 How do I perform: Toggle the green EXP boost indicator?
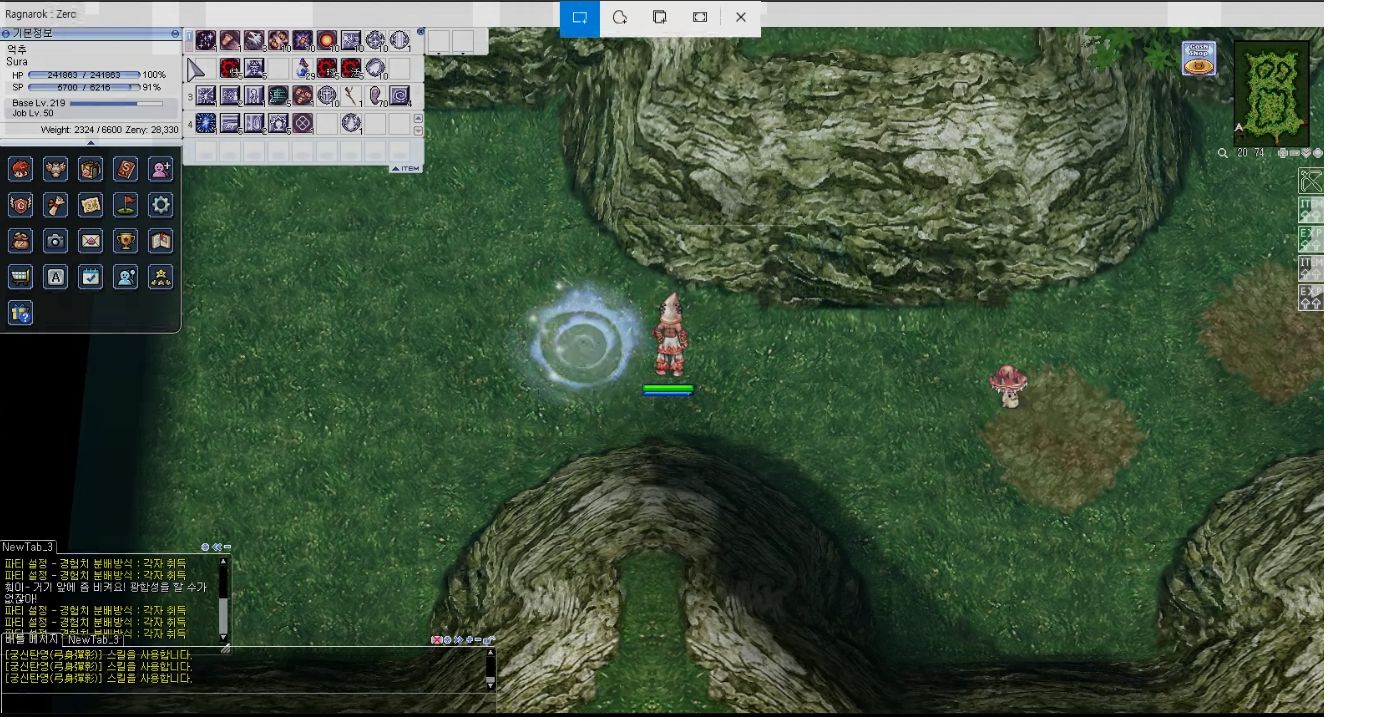pyautogui.click(x=1310, y=239)
